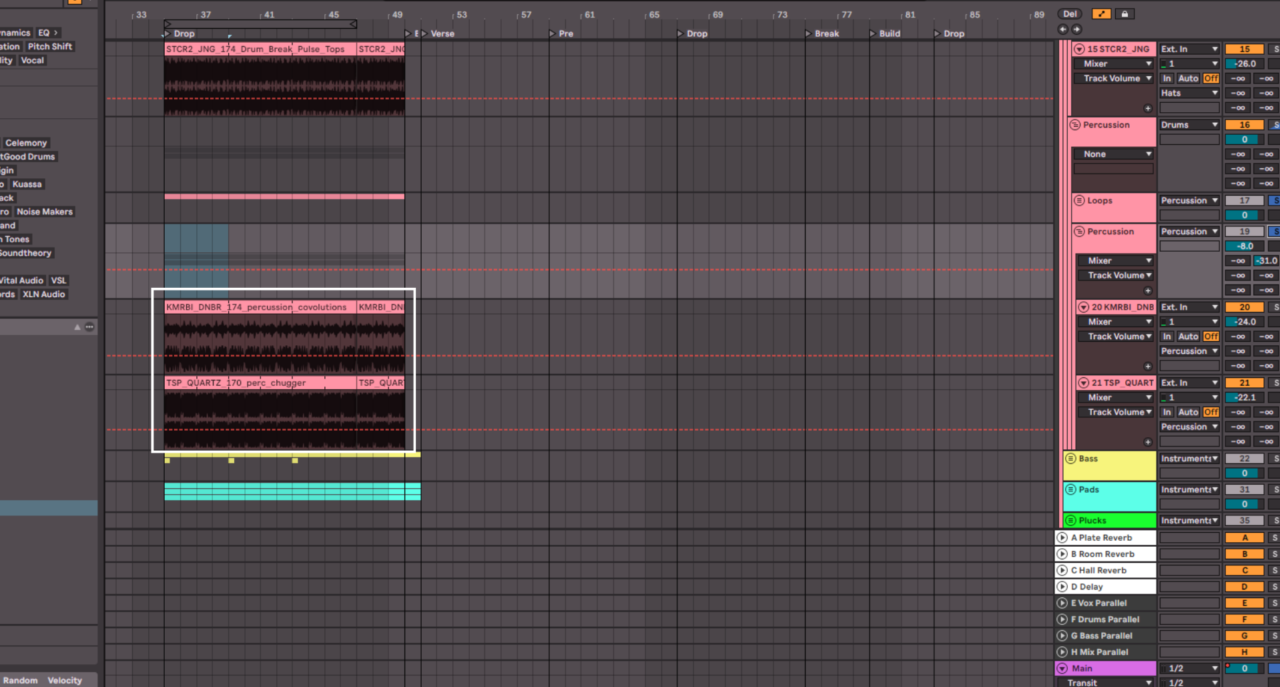Enable track 17 Loops activator

(1244, 201)
